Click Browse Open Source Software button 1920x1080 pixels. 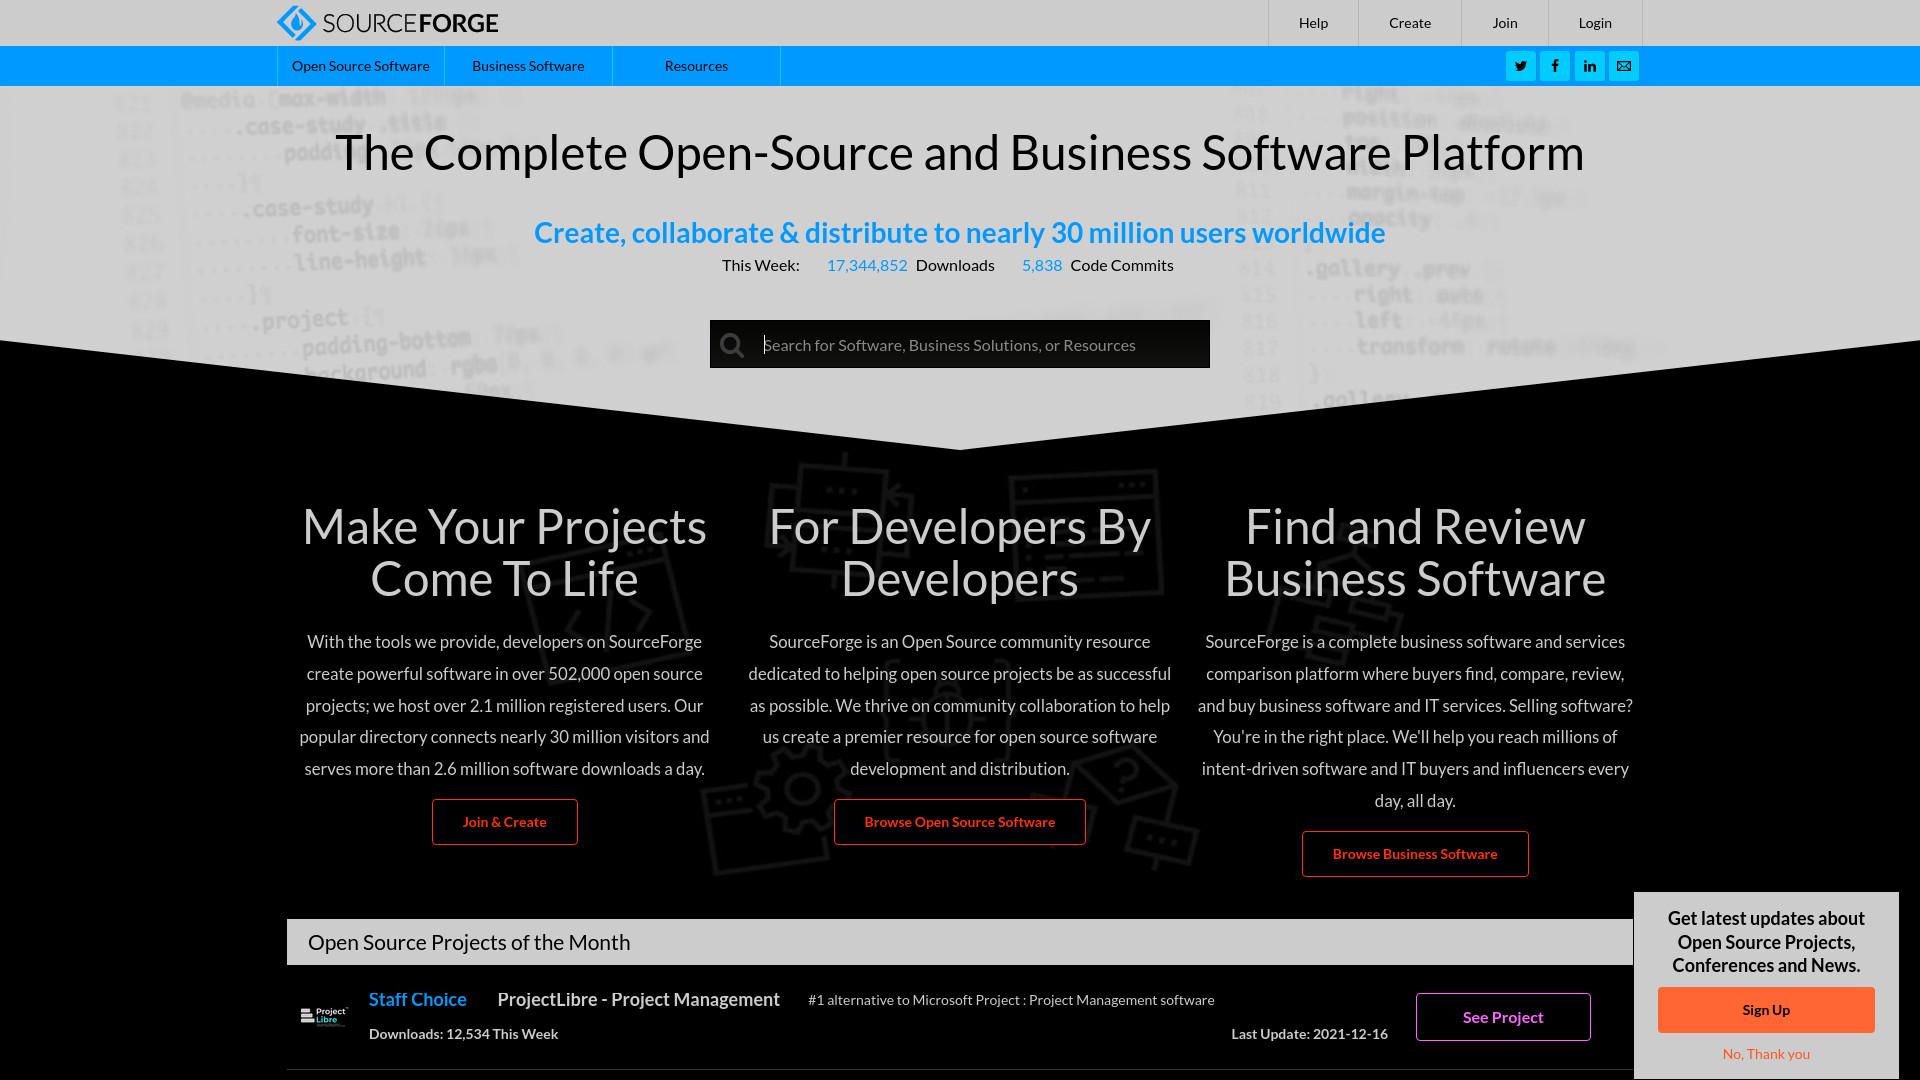click(x=959, y=822)
